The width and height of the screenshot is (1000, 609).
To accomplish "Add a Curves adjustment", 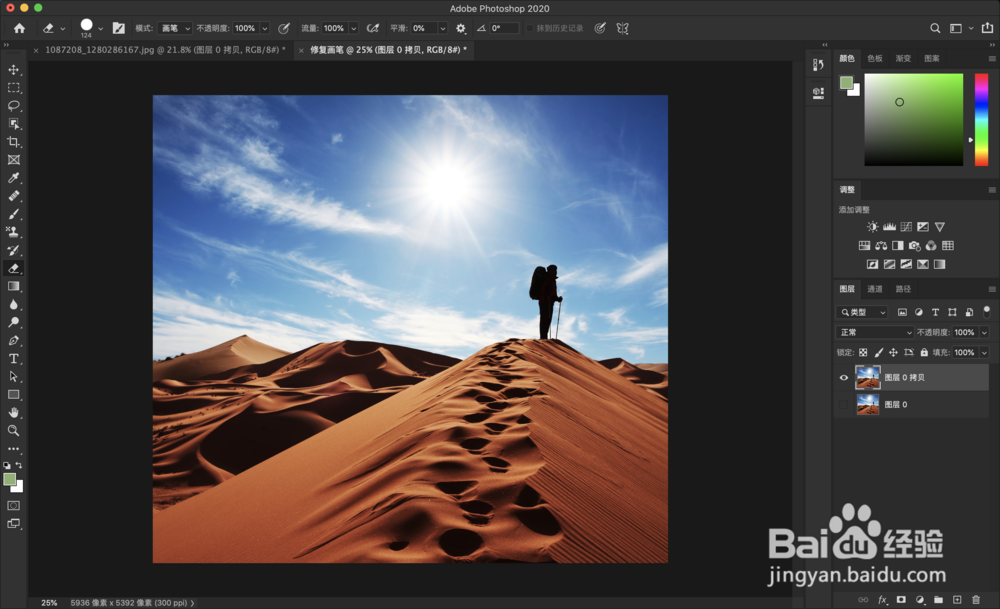I will [x=906, y=226].
